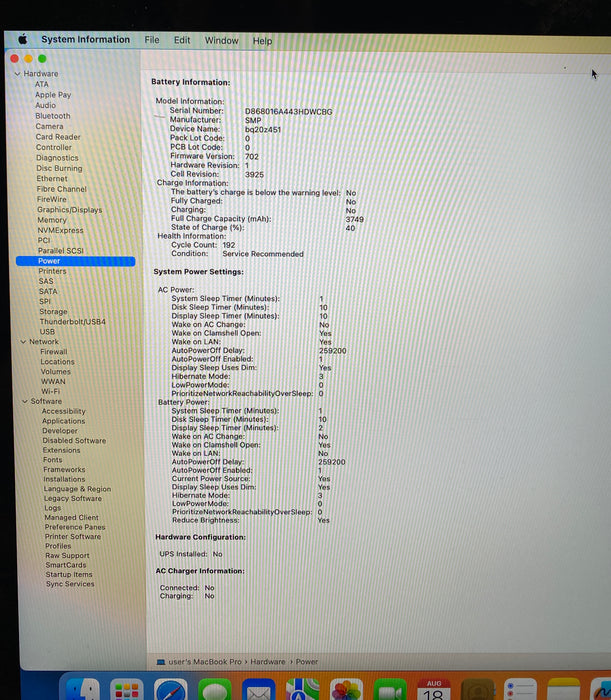Image resolution: width=611 pixels, height=700 pixels.
Task: Click the 'System Power Settings:' heading
Action: (x=199, y=271)
